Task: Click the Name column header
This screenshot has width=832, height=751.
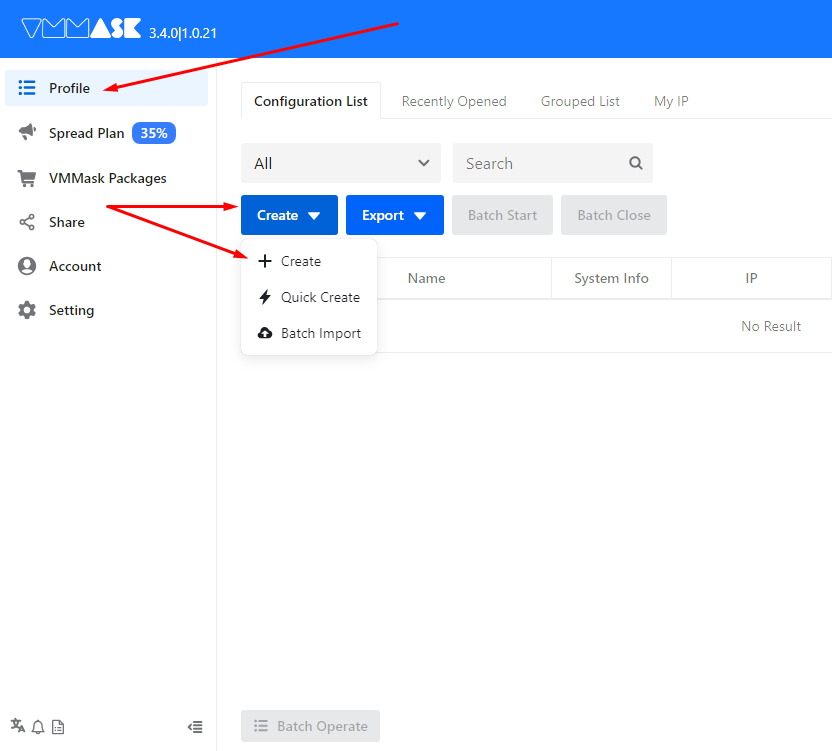Action: coord(427,278)
